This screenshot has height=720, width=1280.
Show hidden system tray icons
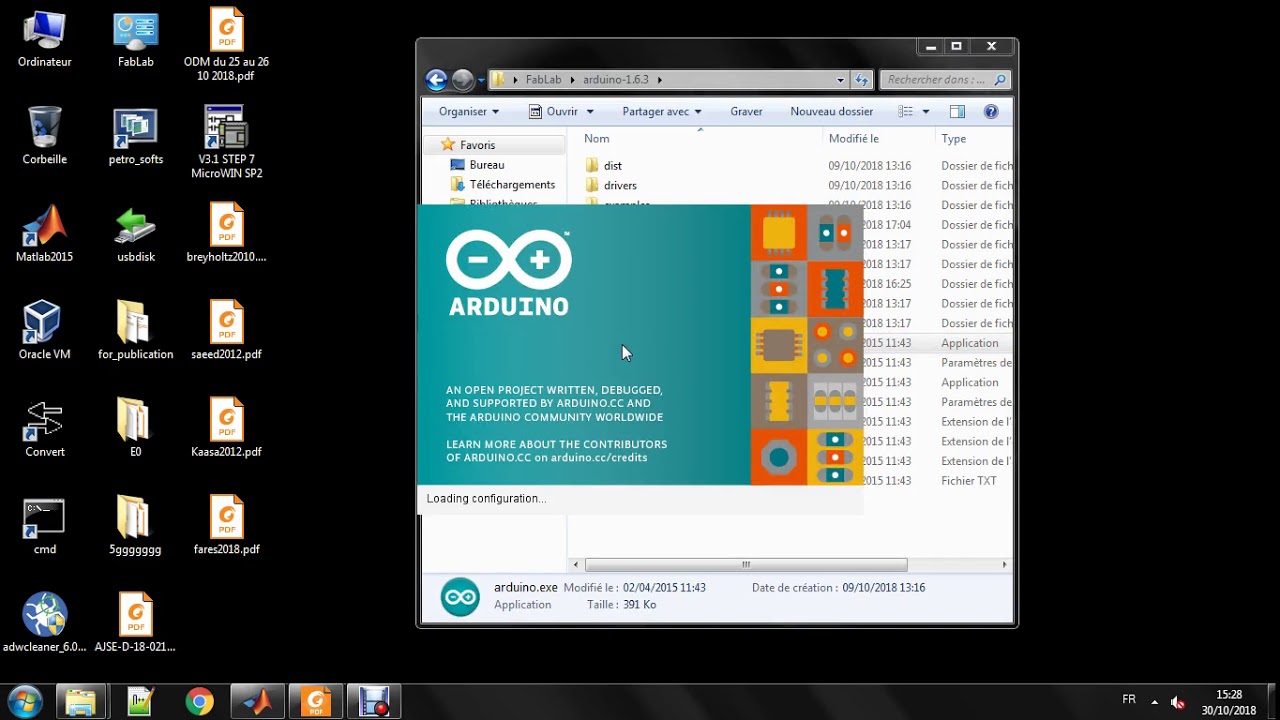pos(1154,702)
